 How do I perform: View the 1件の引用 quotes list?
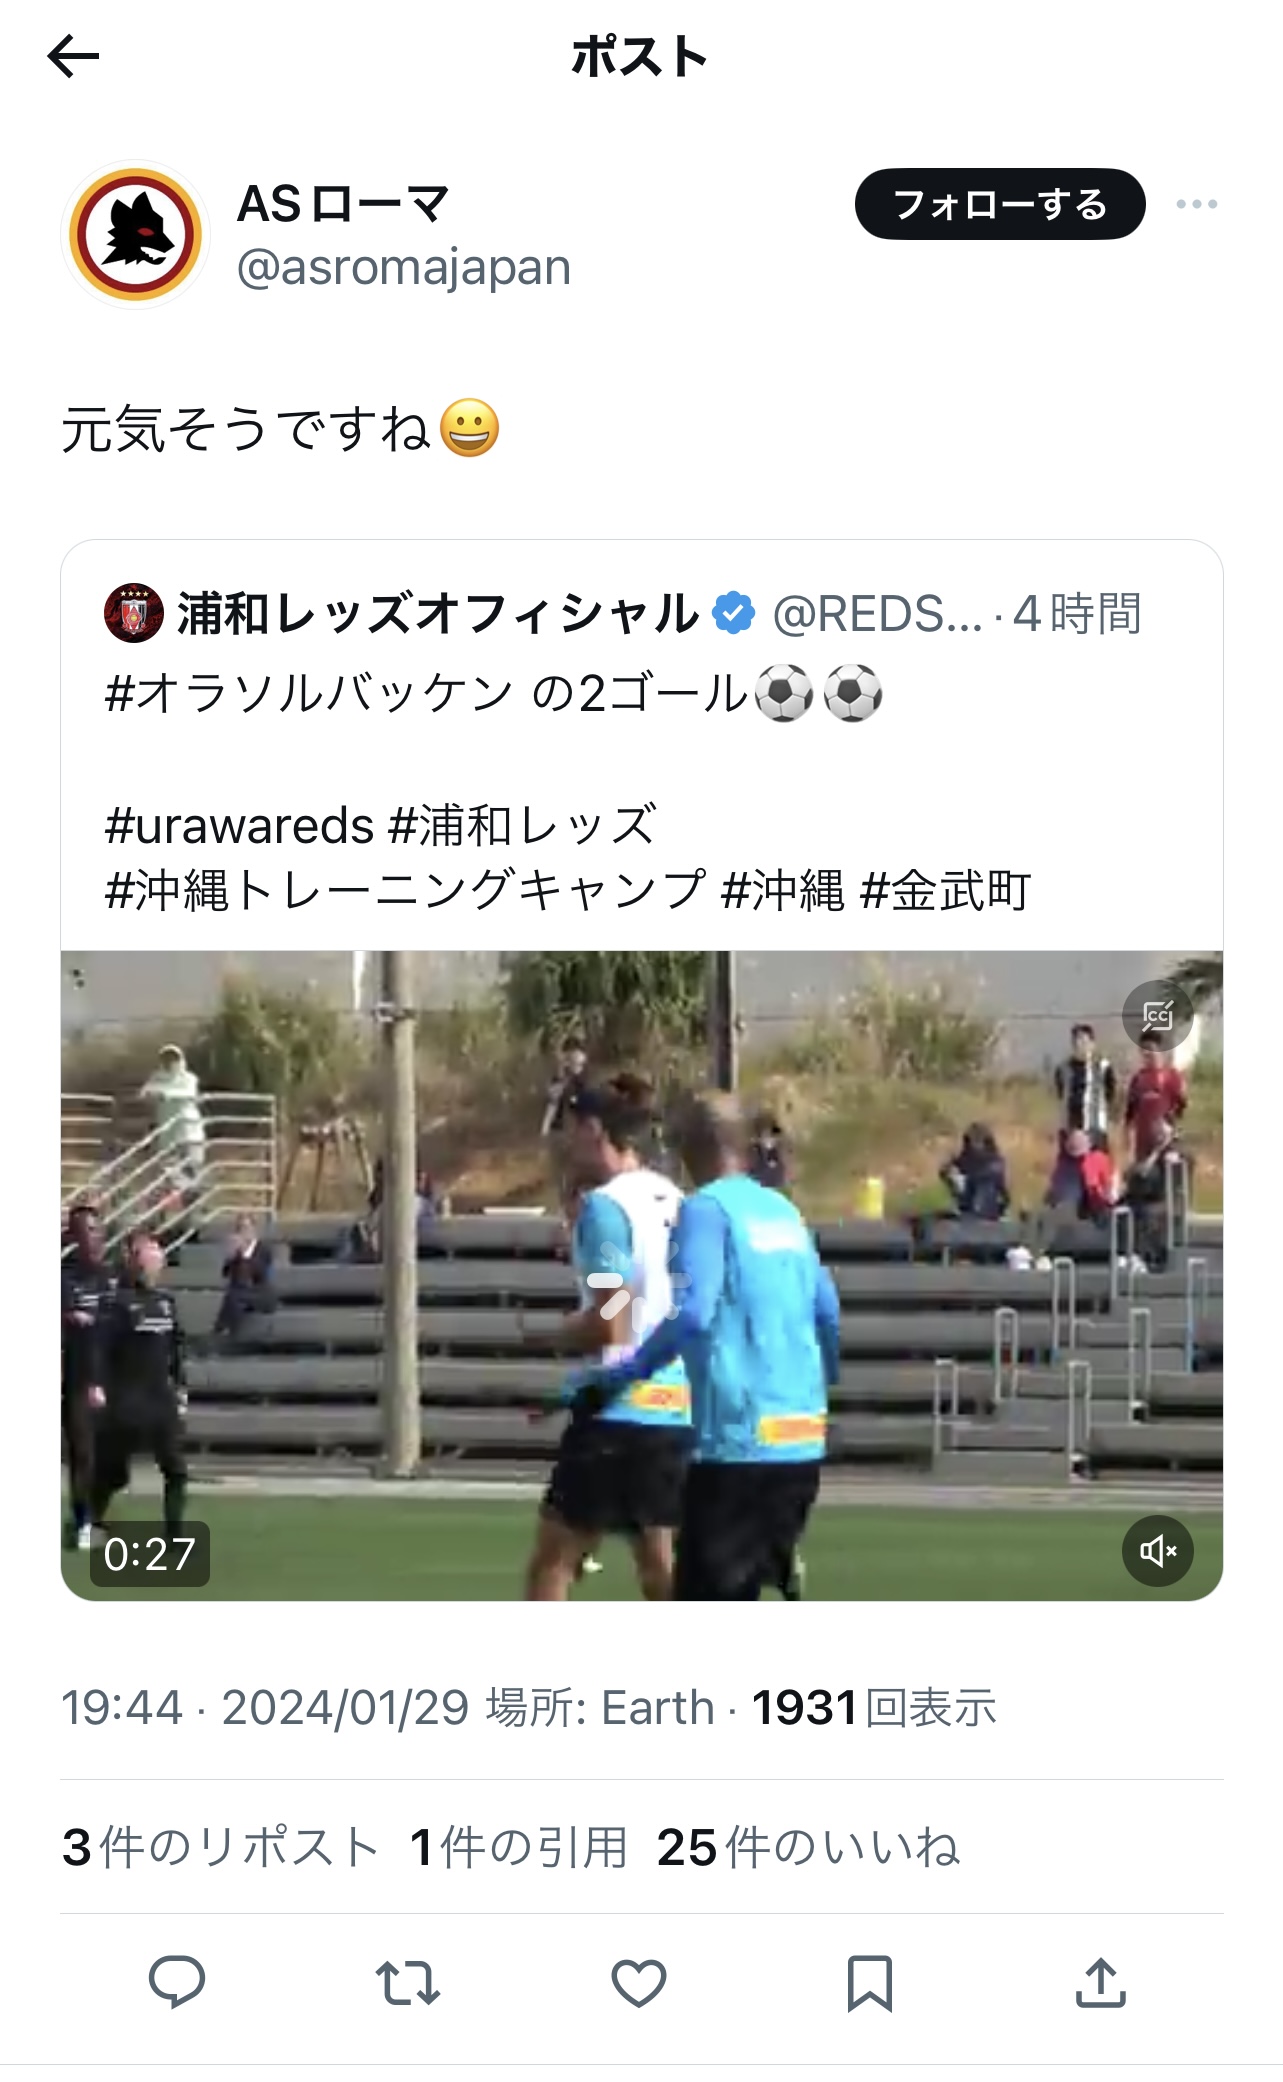tap(519, 1847)
